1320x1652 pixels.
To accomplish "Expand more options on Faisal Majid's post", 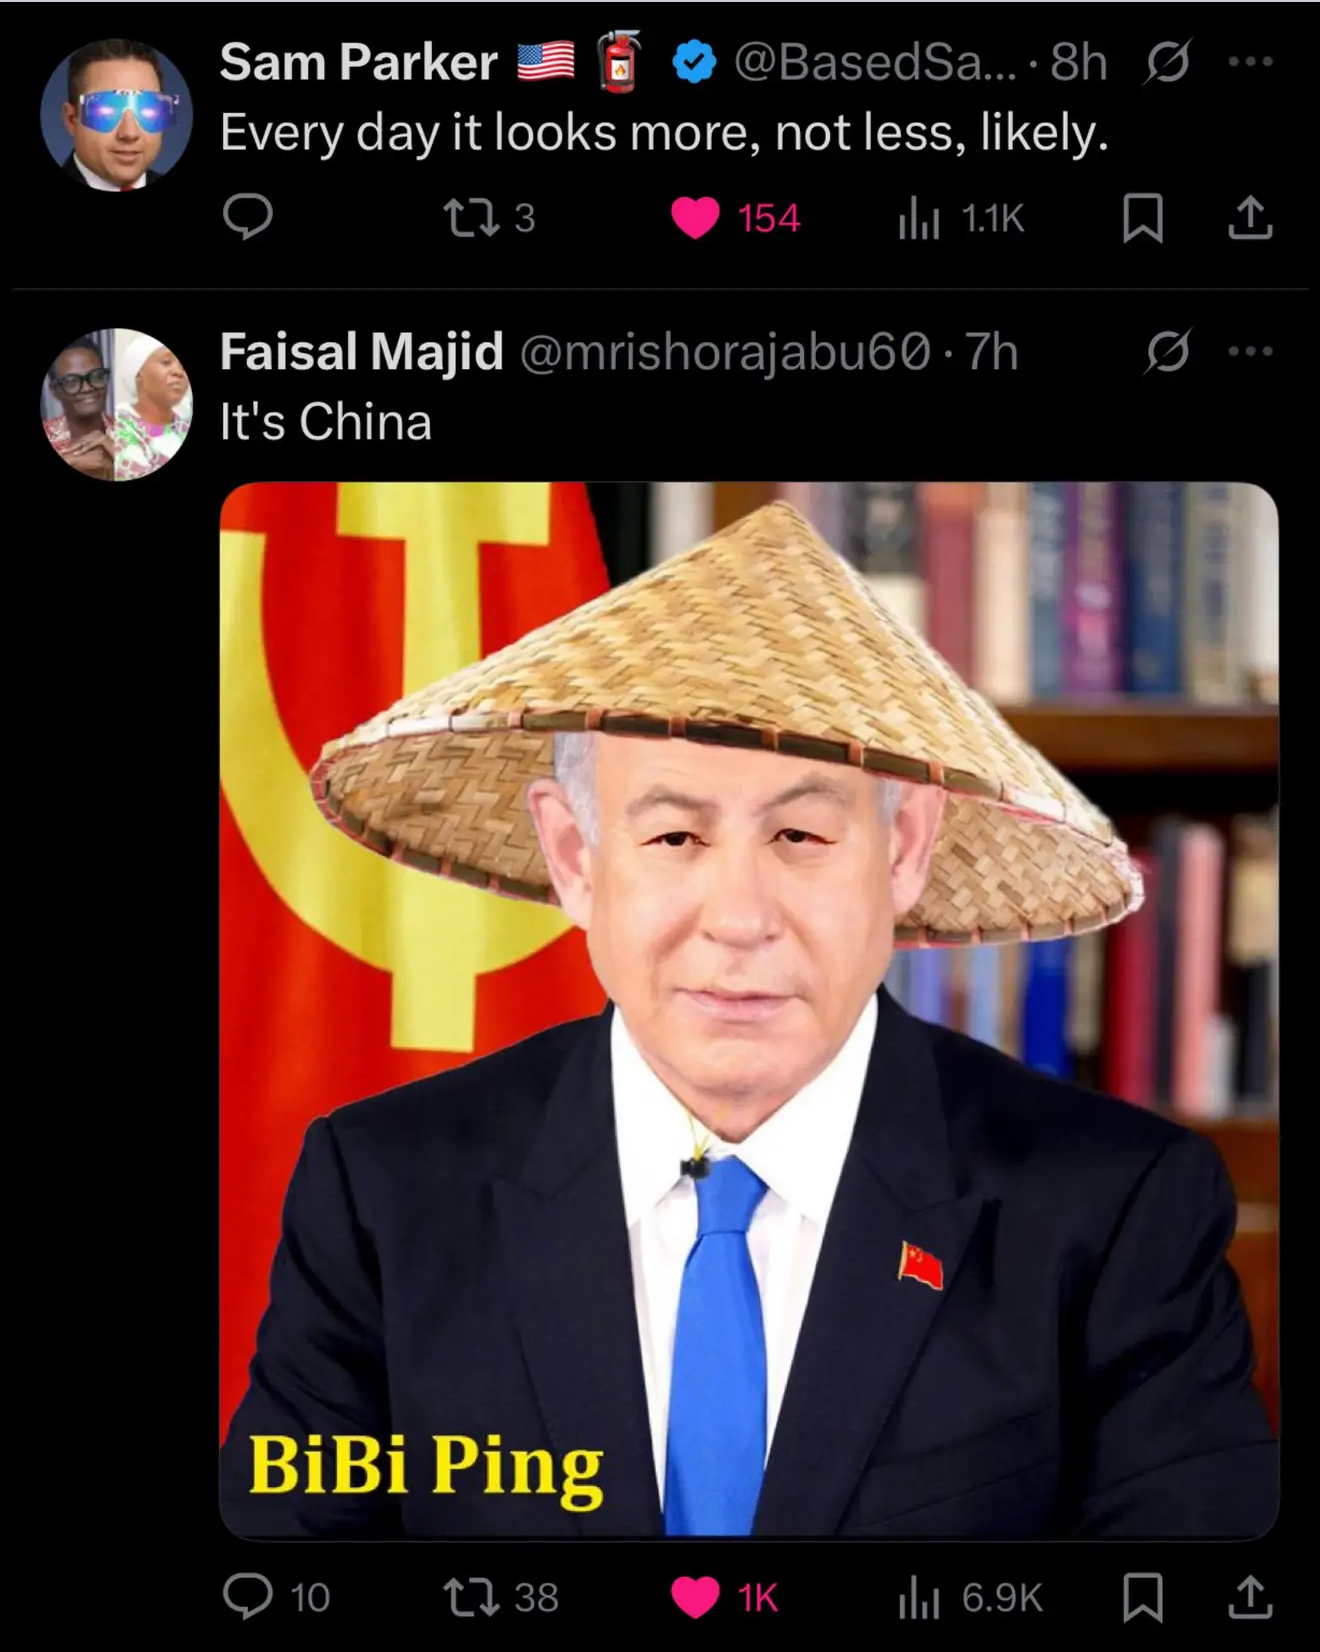I will pos(1250,352).
